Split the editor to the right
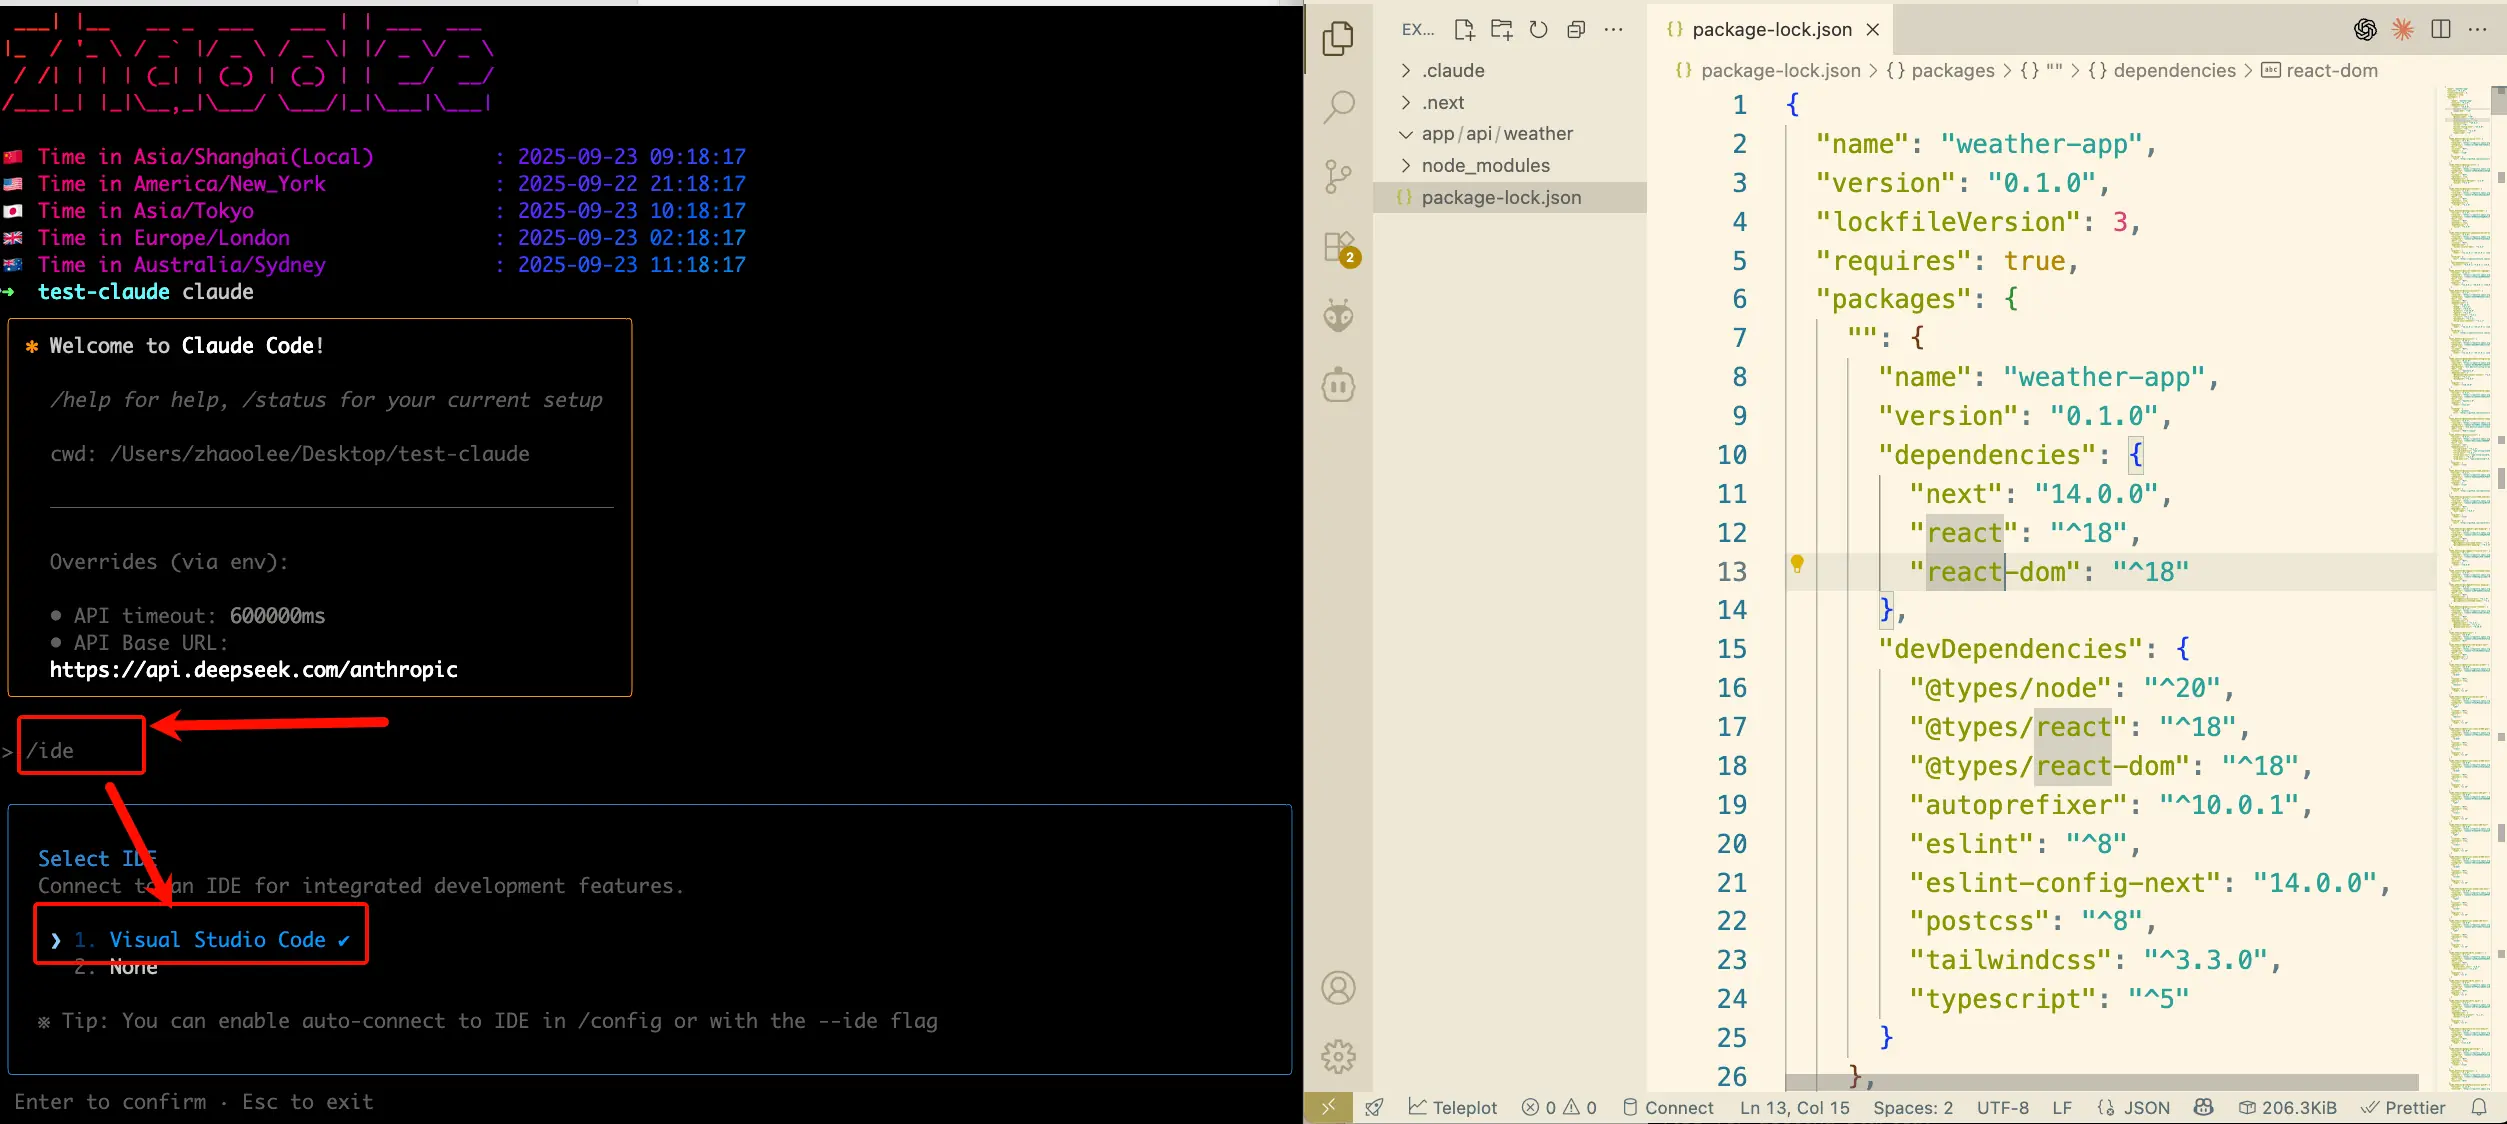The image size is (2507, 1124). click(2440, 30)
